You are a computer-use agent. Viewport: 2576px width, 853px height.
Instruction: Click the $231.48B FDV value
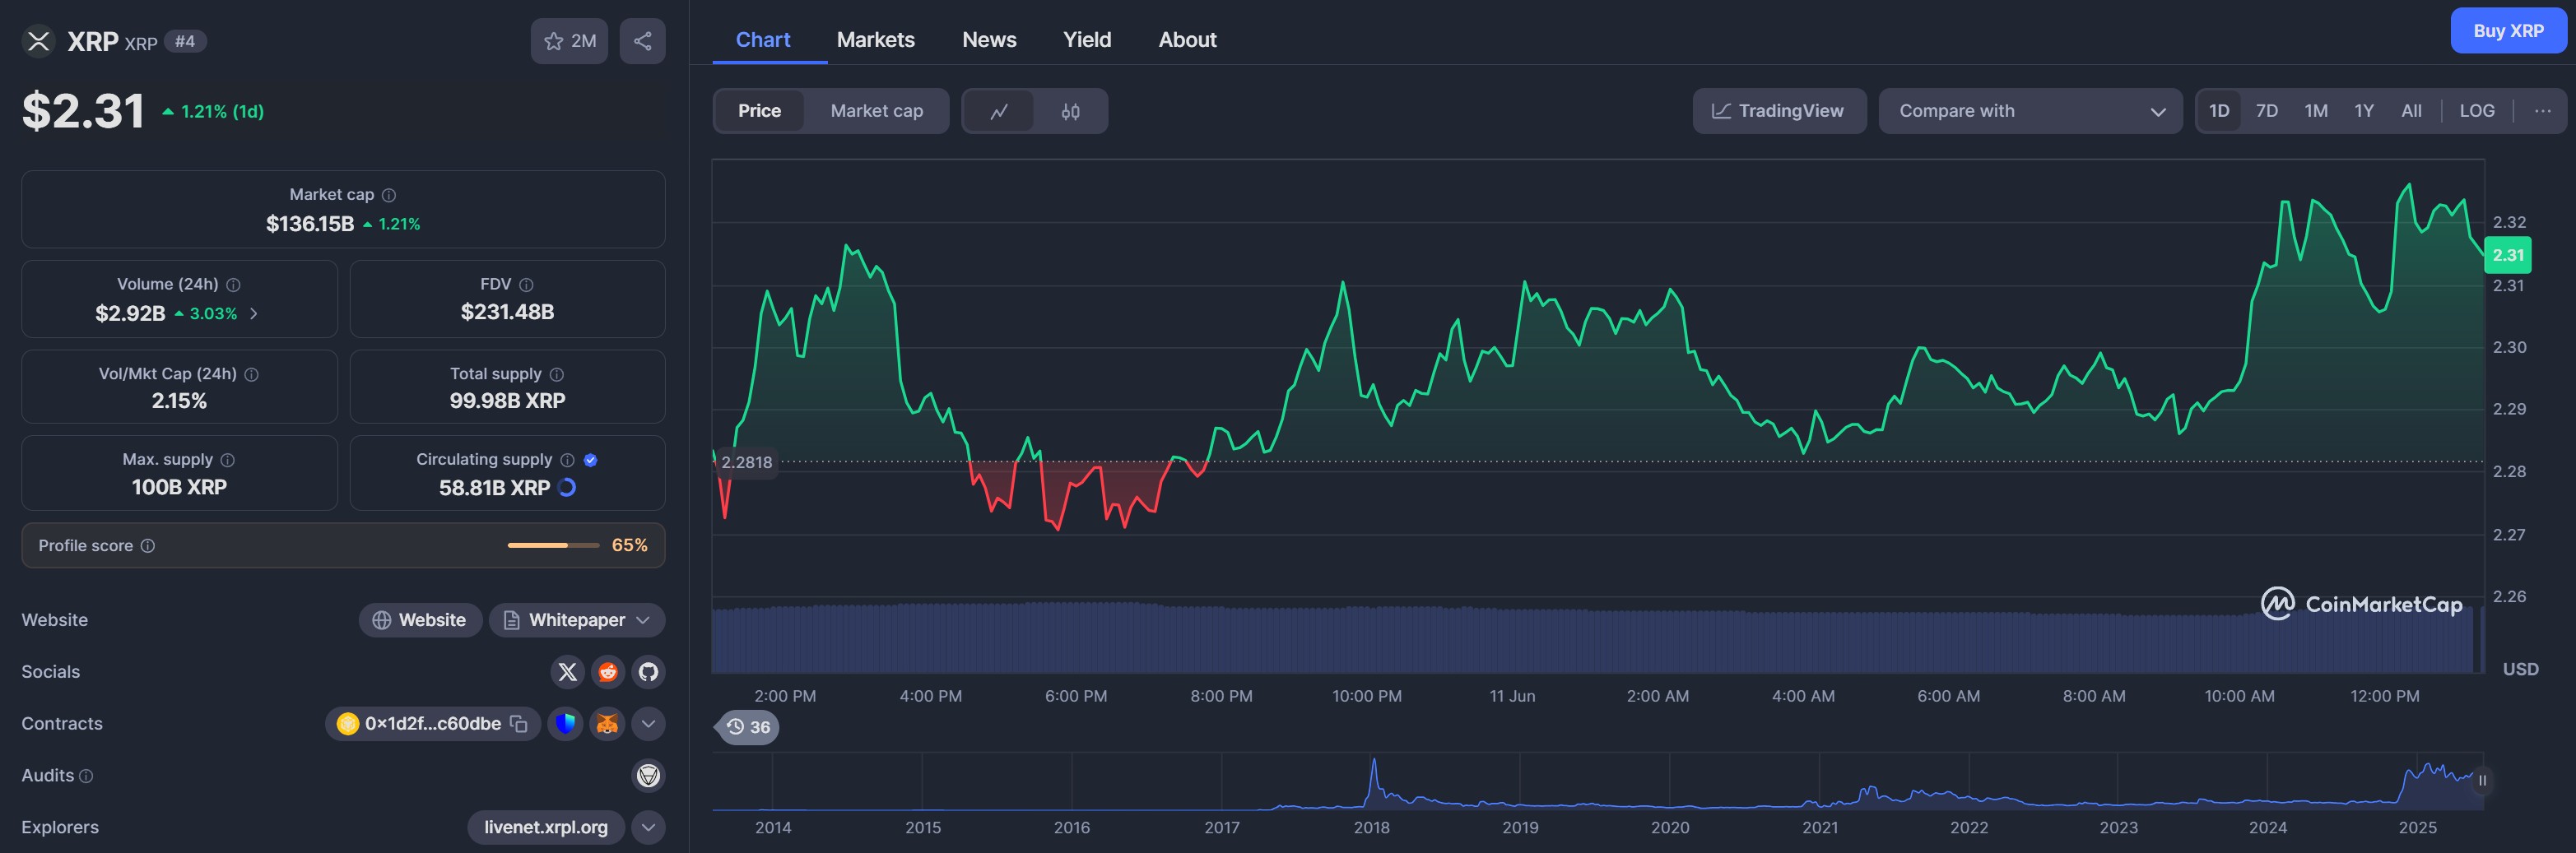pyautogui.click(x=507, y=312)
